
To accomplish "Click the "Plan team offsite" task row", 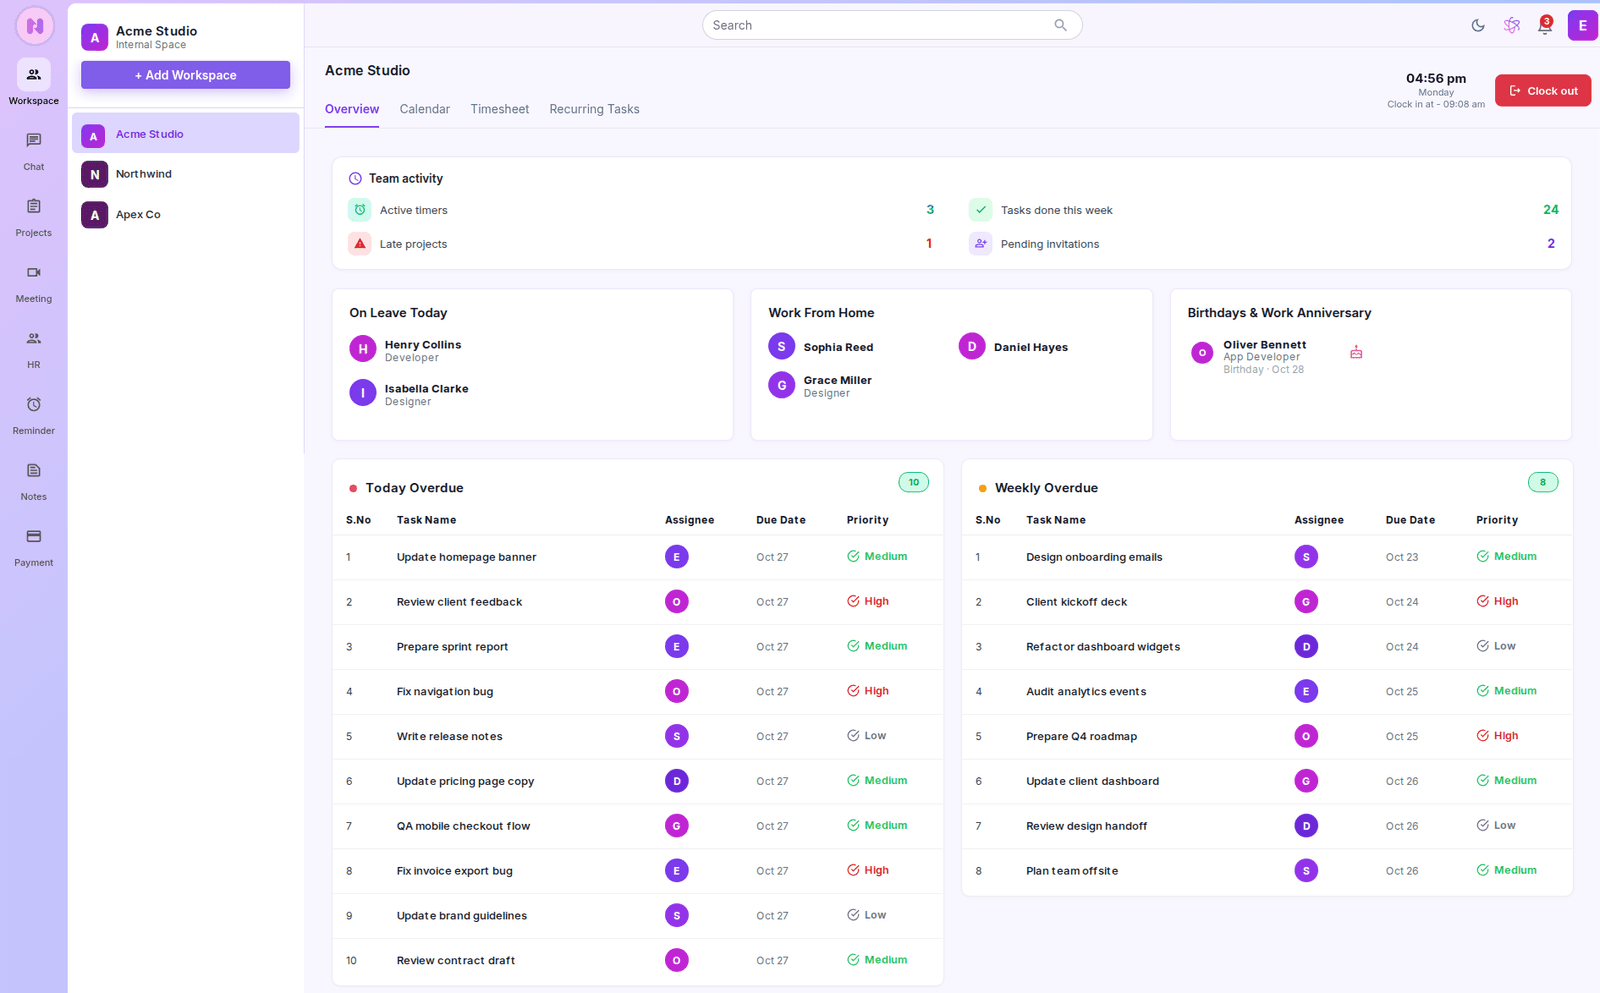I will coord(1266,871).
